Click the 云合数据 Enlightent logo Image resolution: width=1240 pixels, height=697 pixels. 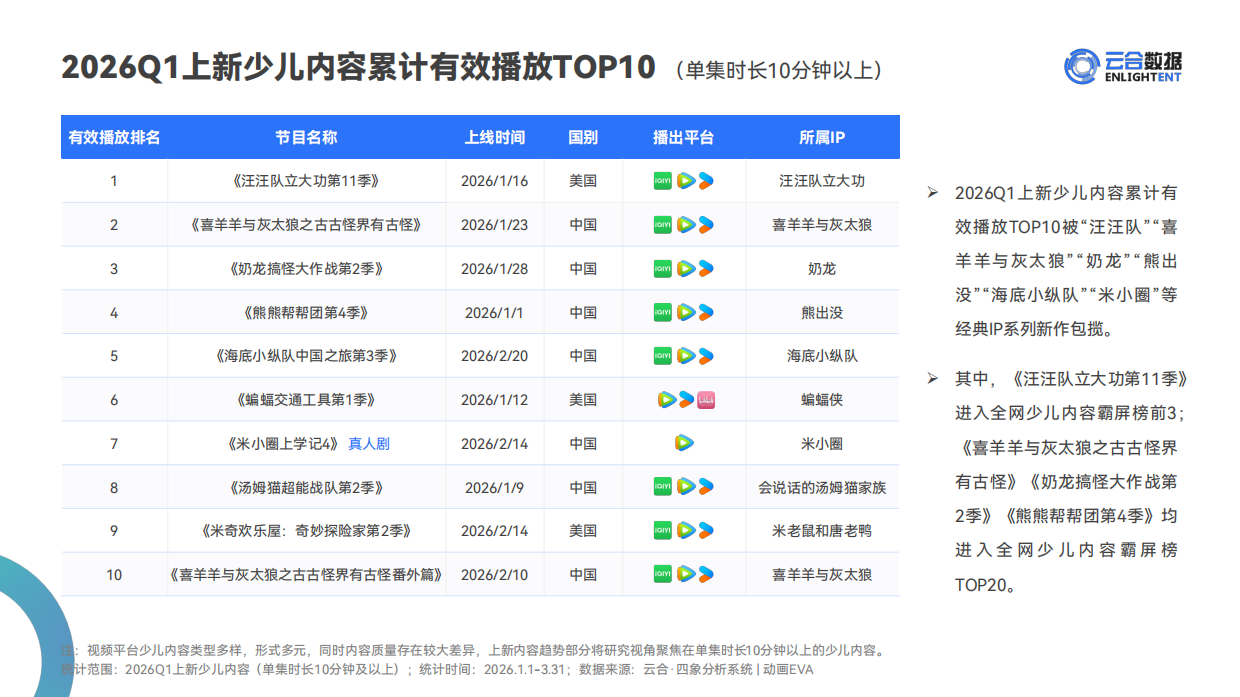click(x=1122, y=66)
